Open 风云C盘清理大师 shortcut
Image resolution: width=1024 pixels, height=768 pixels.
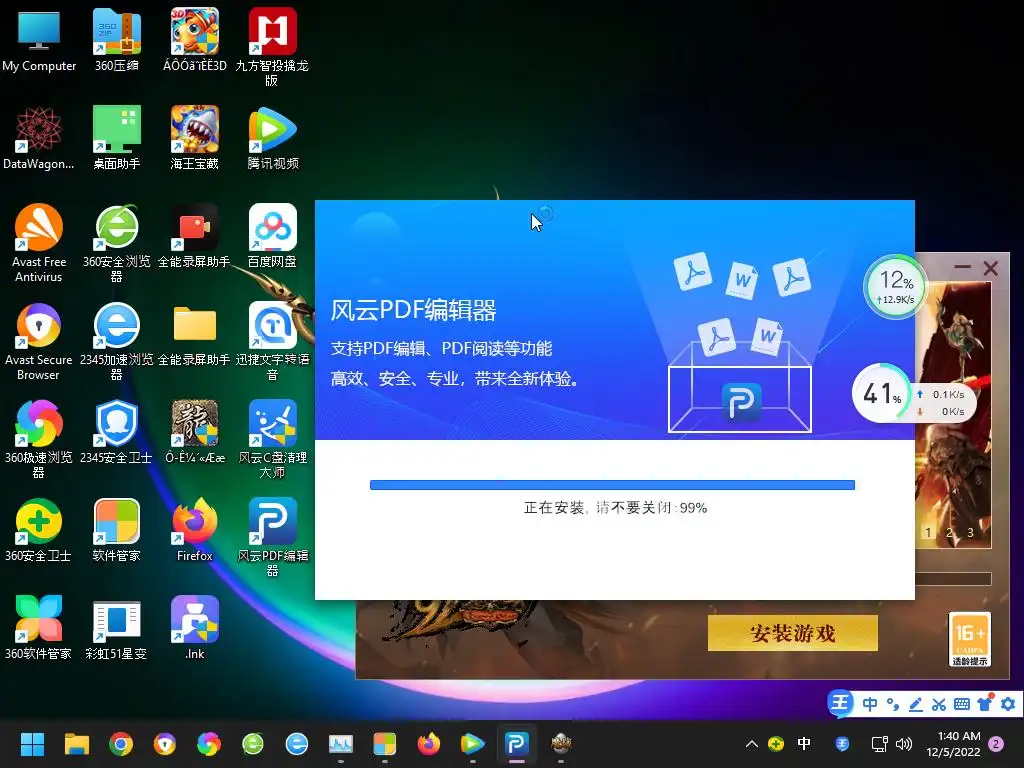coord(272,439)
